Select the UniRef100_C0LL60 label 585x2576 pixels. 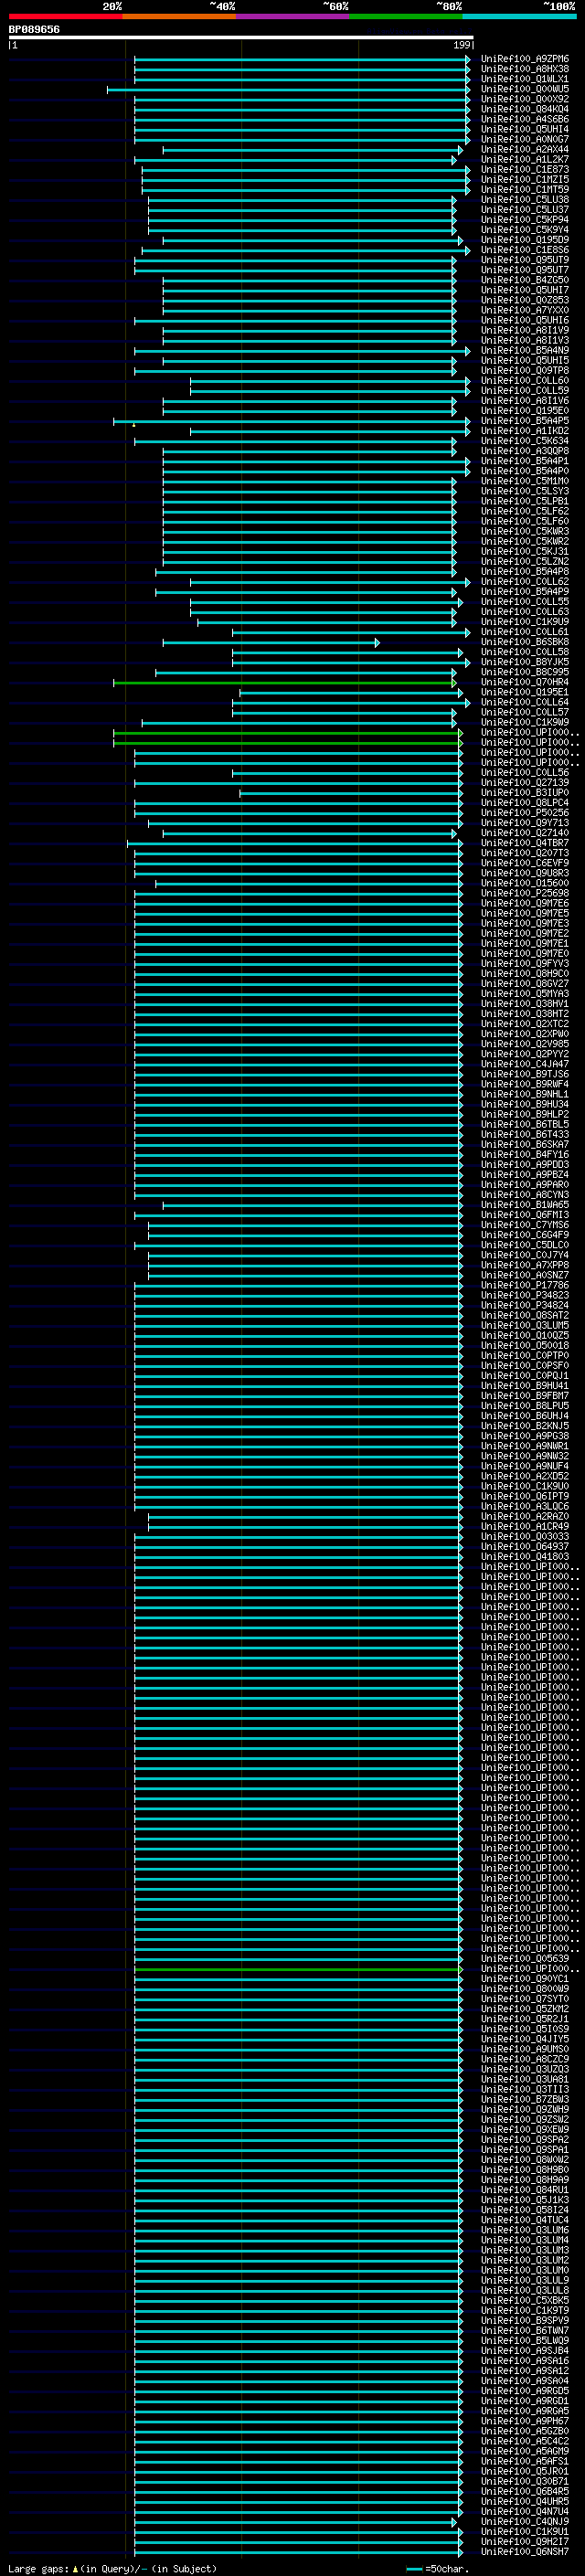click(x=524, y=381)
